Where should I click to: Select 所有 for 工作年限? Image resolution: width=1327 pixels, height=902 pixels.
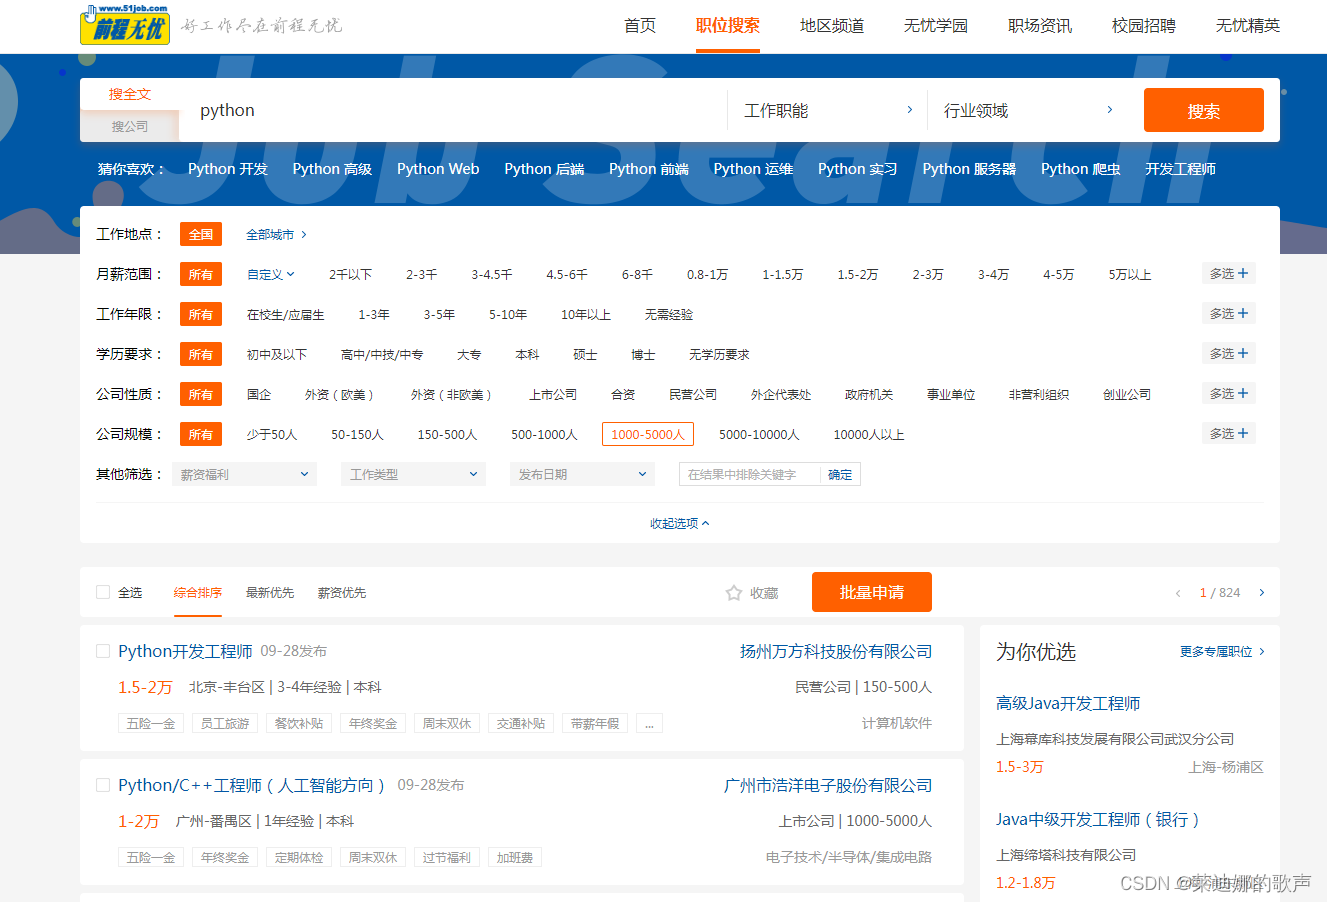(201, 314)
